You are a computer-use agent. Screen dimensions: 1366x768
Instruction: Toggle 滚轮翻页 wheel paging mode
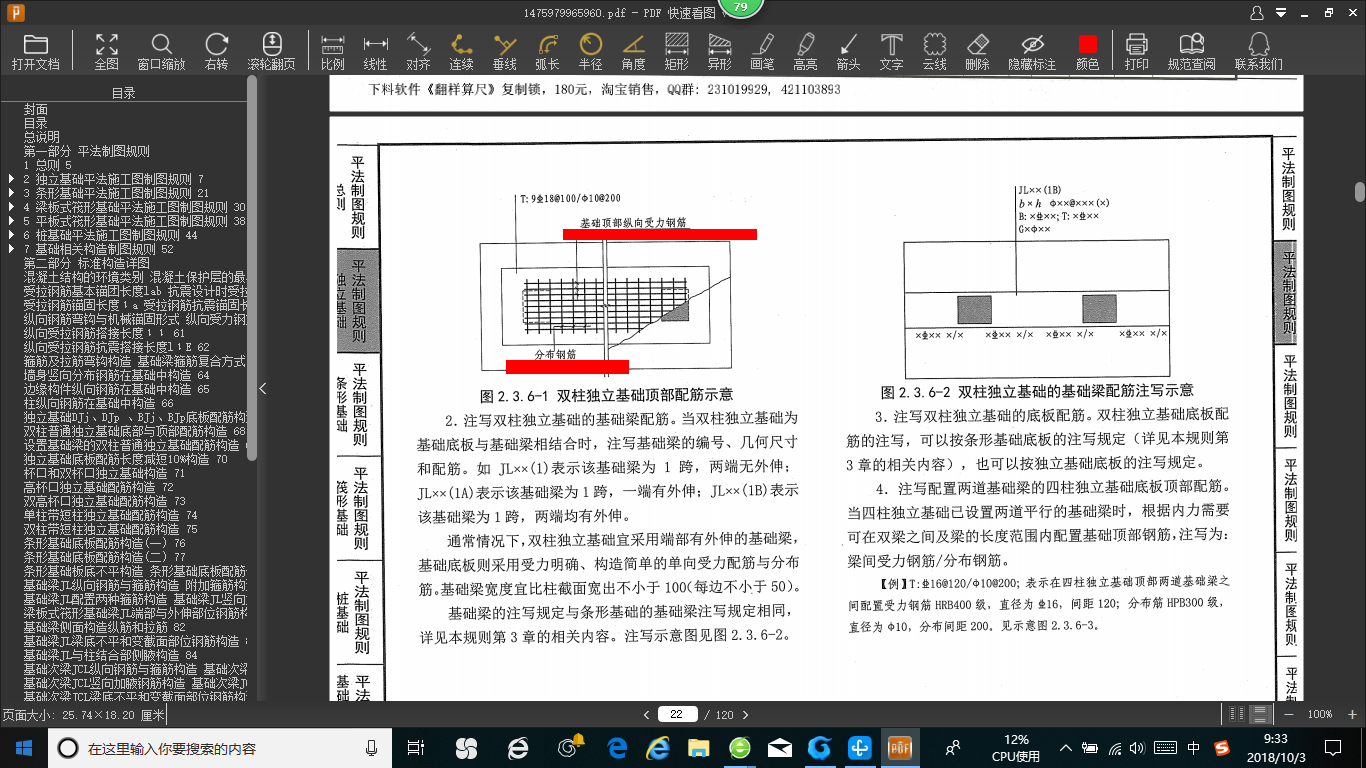coord(271,51)
